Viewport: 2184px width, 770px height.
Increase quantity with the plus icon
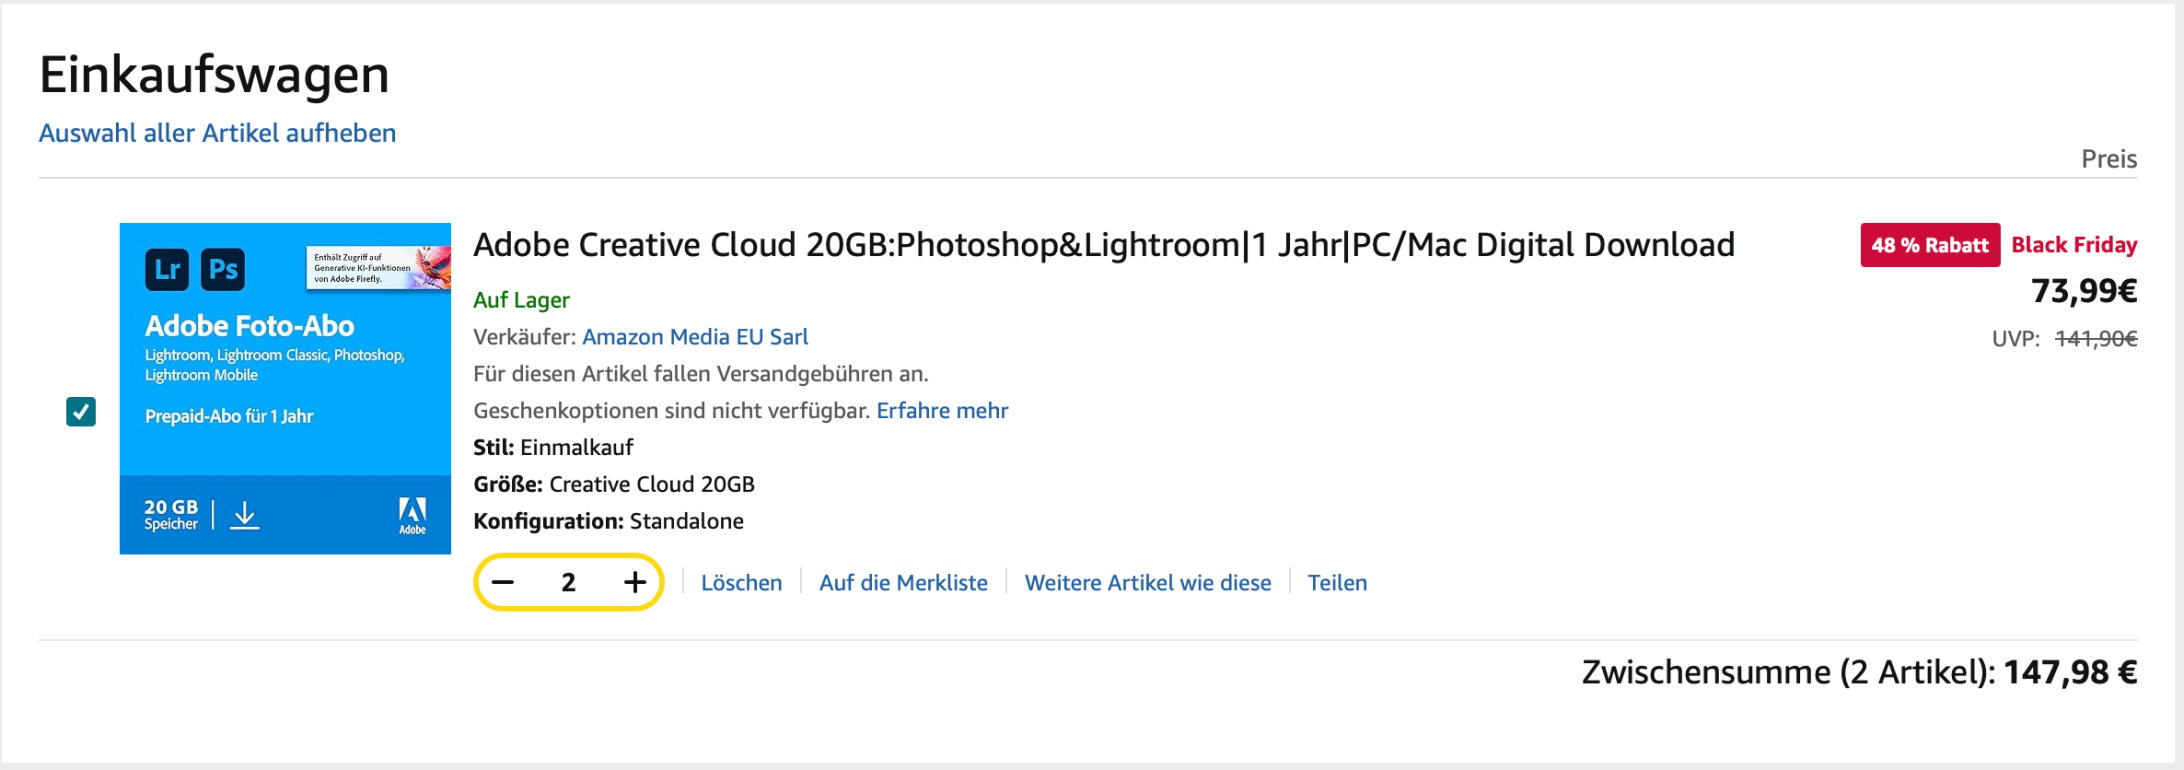point(635,582)
